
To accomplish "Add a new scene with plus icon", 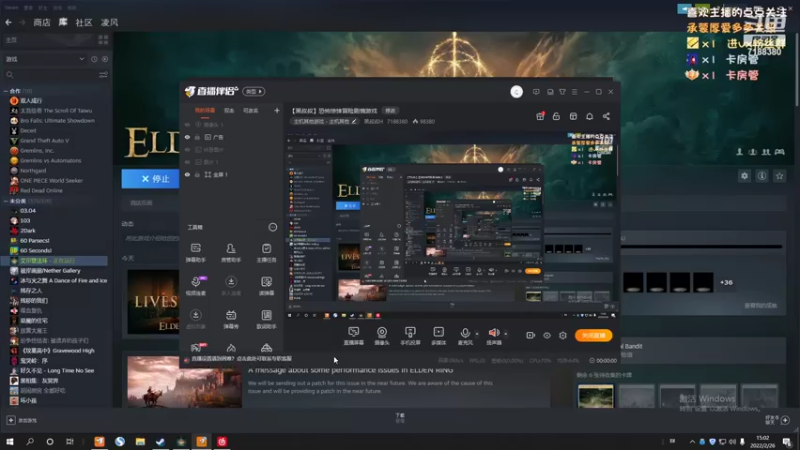I will coord(277,110).
